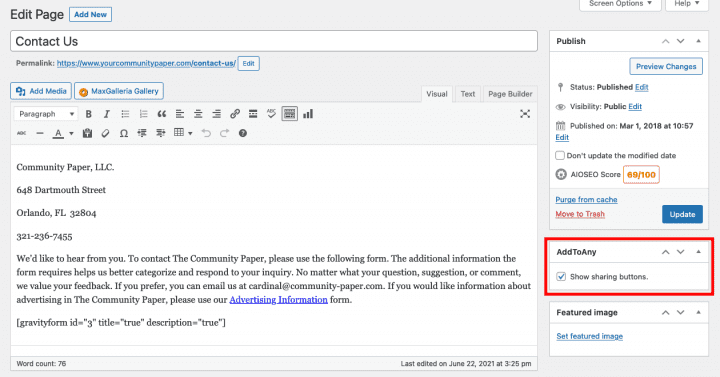Center align the text
720x377 pixels.
(198, 114)
